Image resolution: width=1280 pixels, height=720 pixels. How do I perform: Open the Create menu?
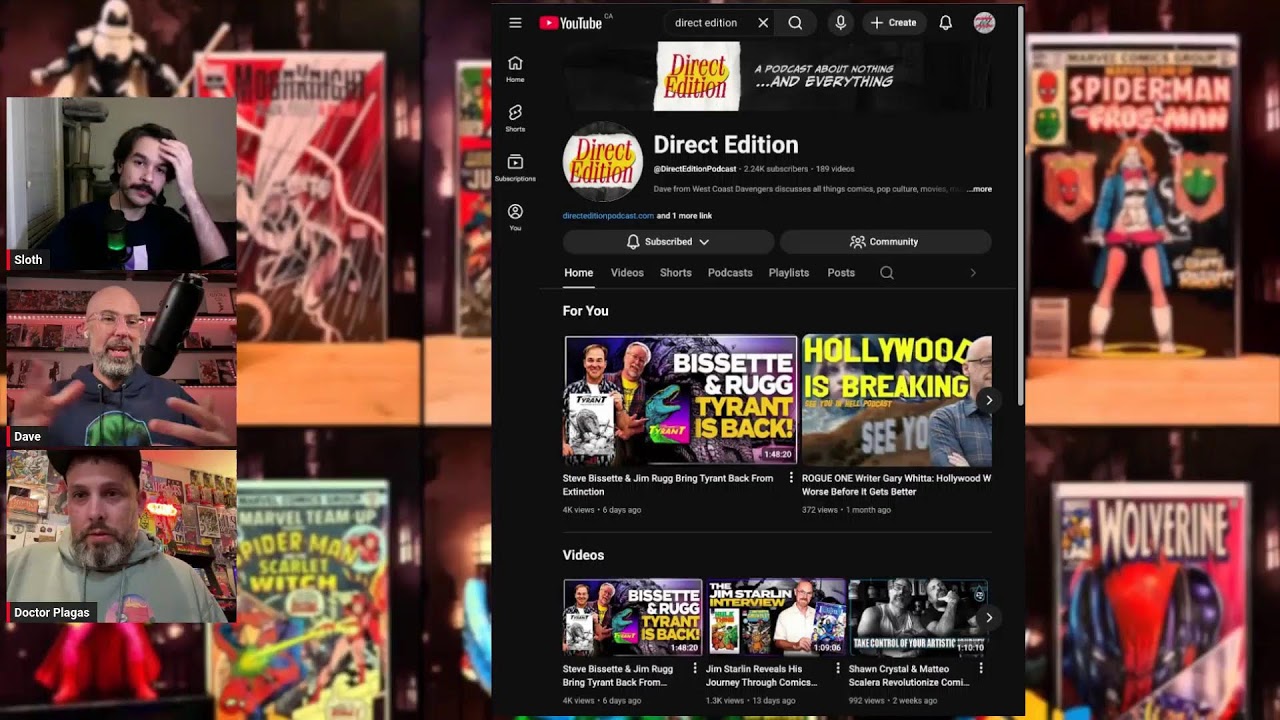[893, 23]
